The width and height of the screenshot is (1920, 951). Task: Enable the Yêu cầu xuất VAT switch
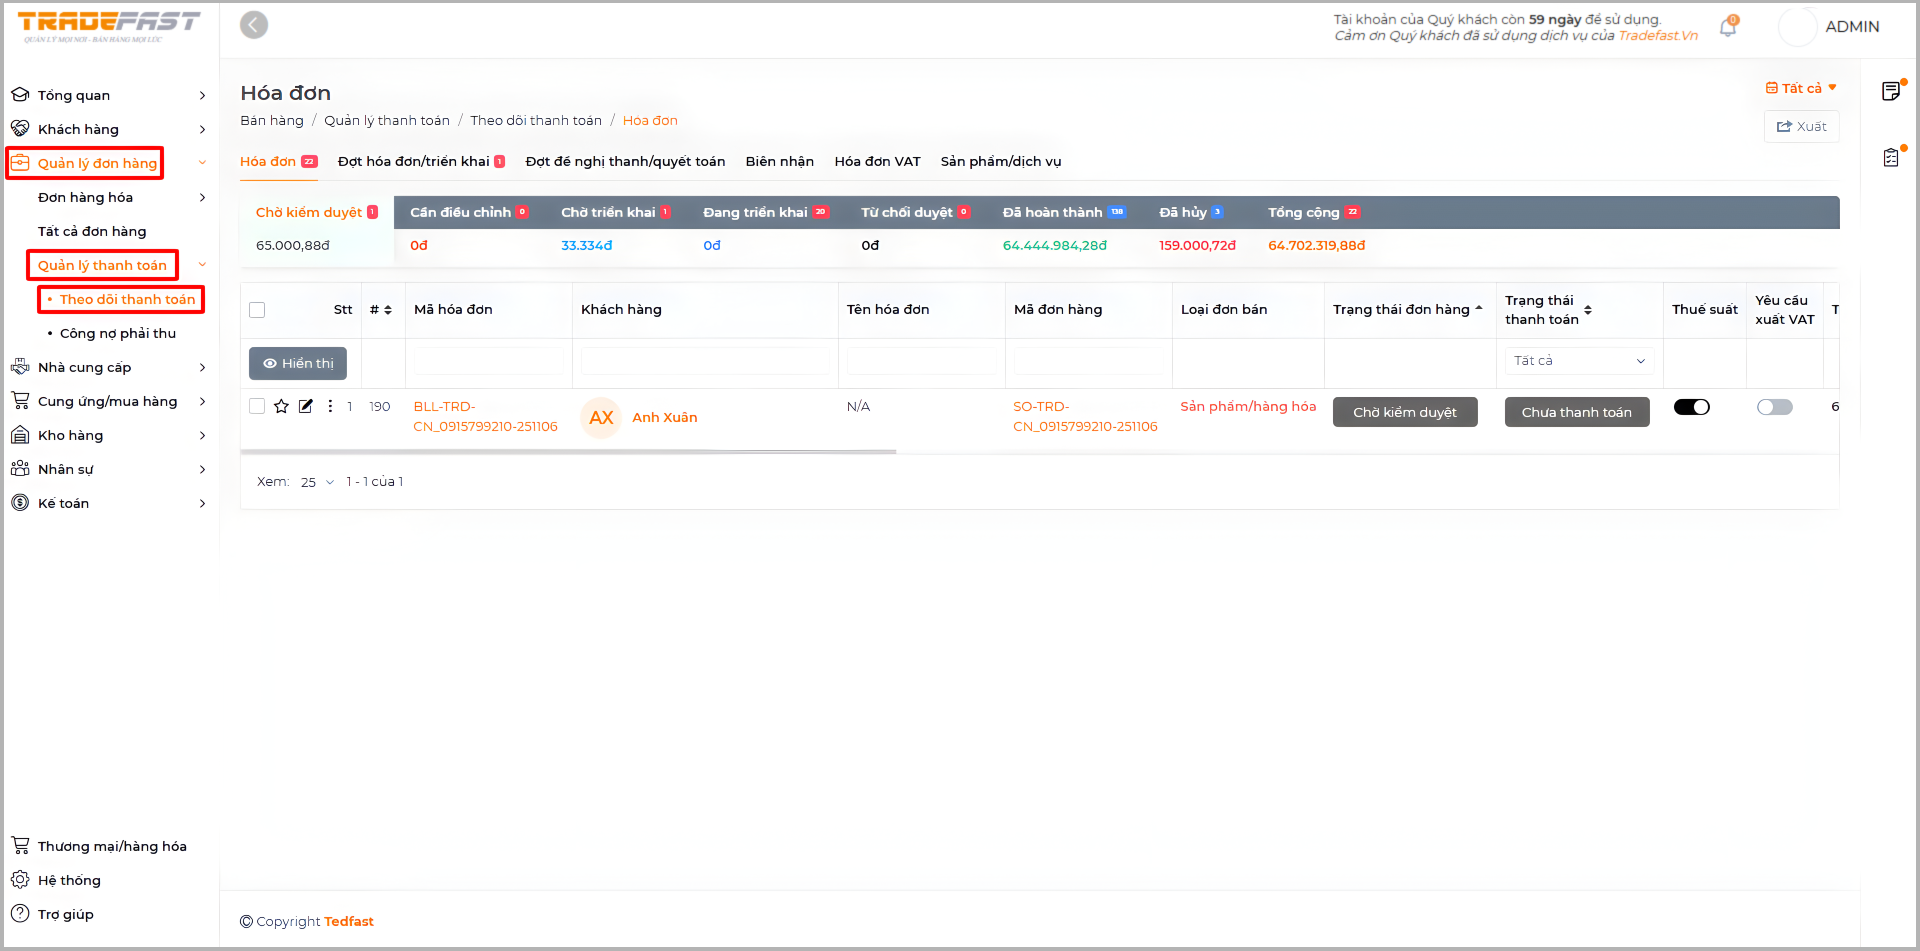point(1775,407)
